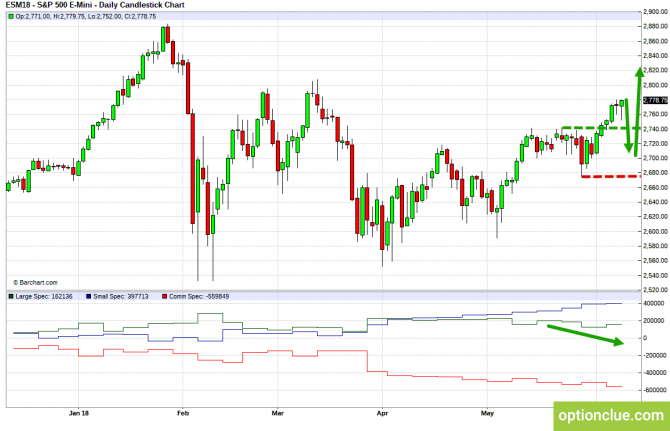The height and width of the screenshot is (431, 670).
Task: Click the -600000 label on the COT axis
Action: pyautogui.click(x=655, y=390)
